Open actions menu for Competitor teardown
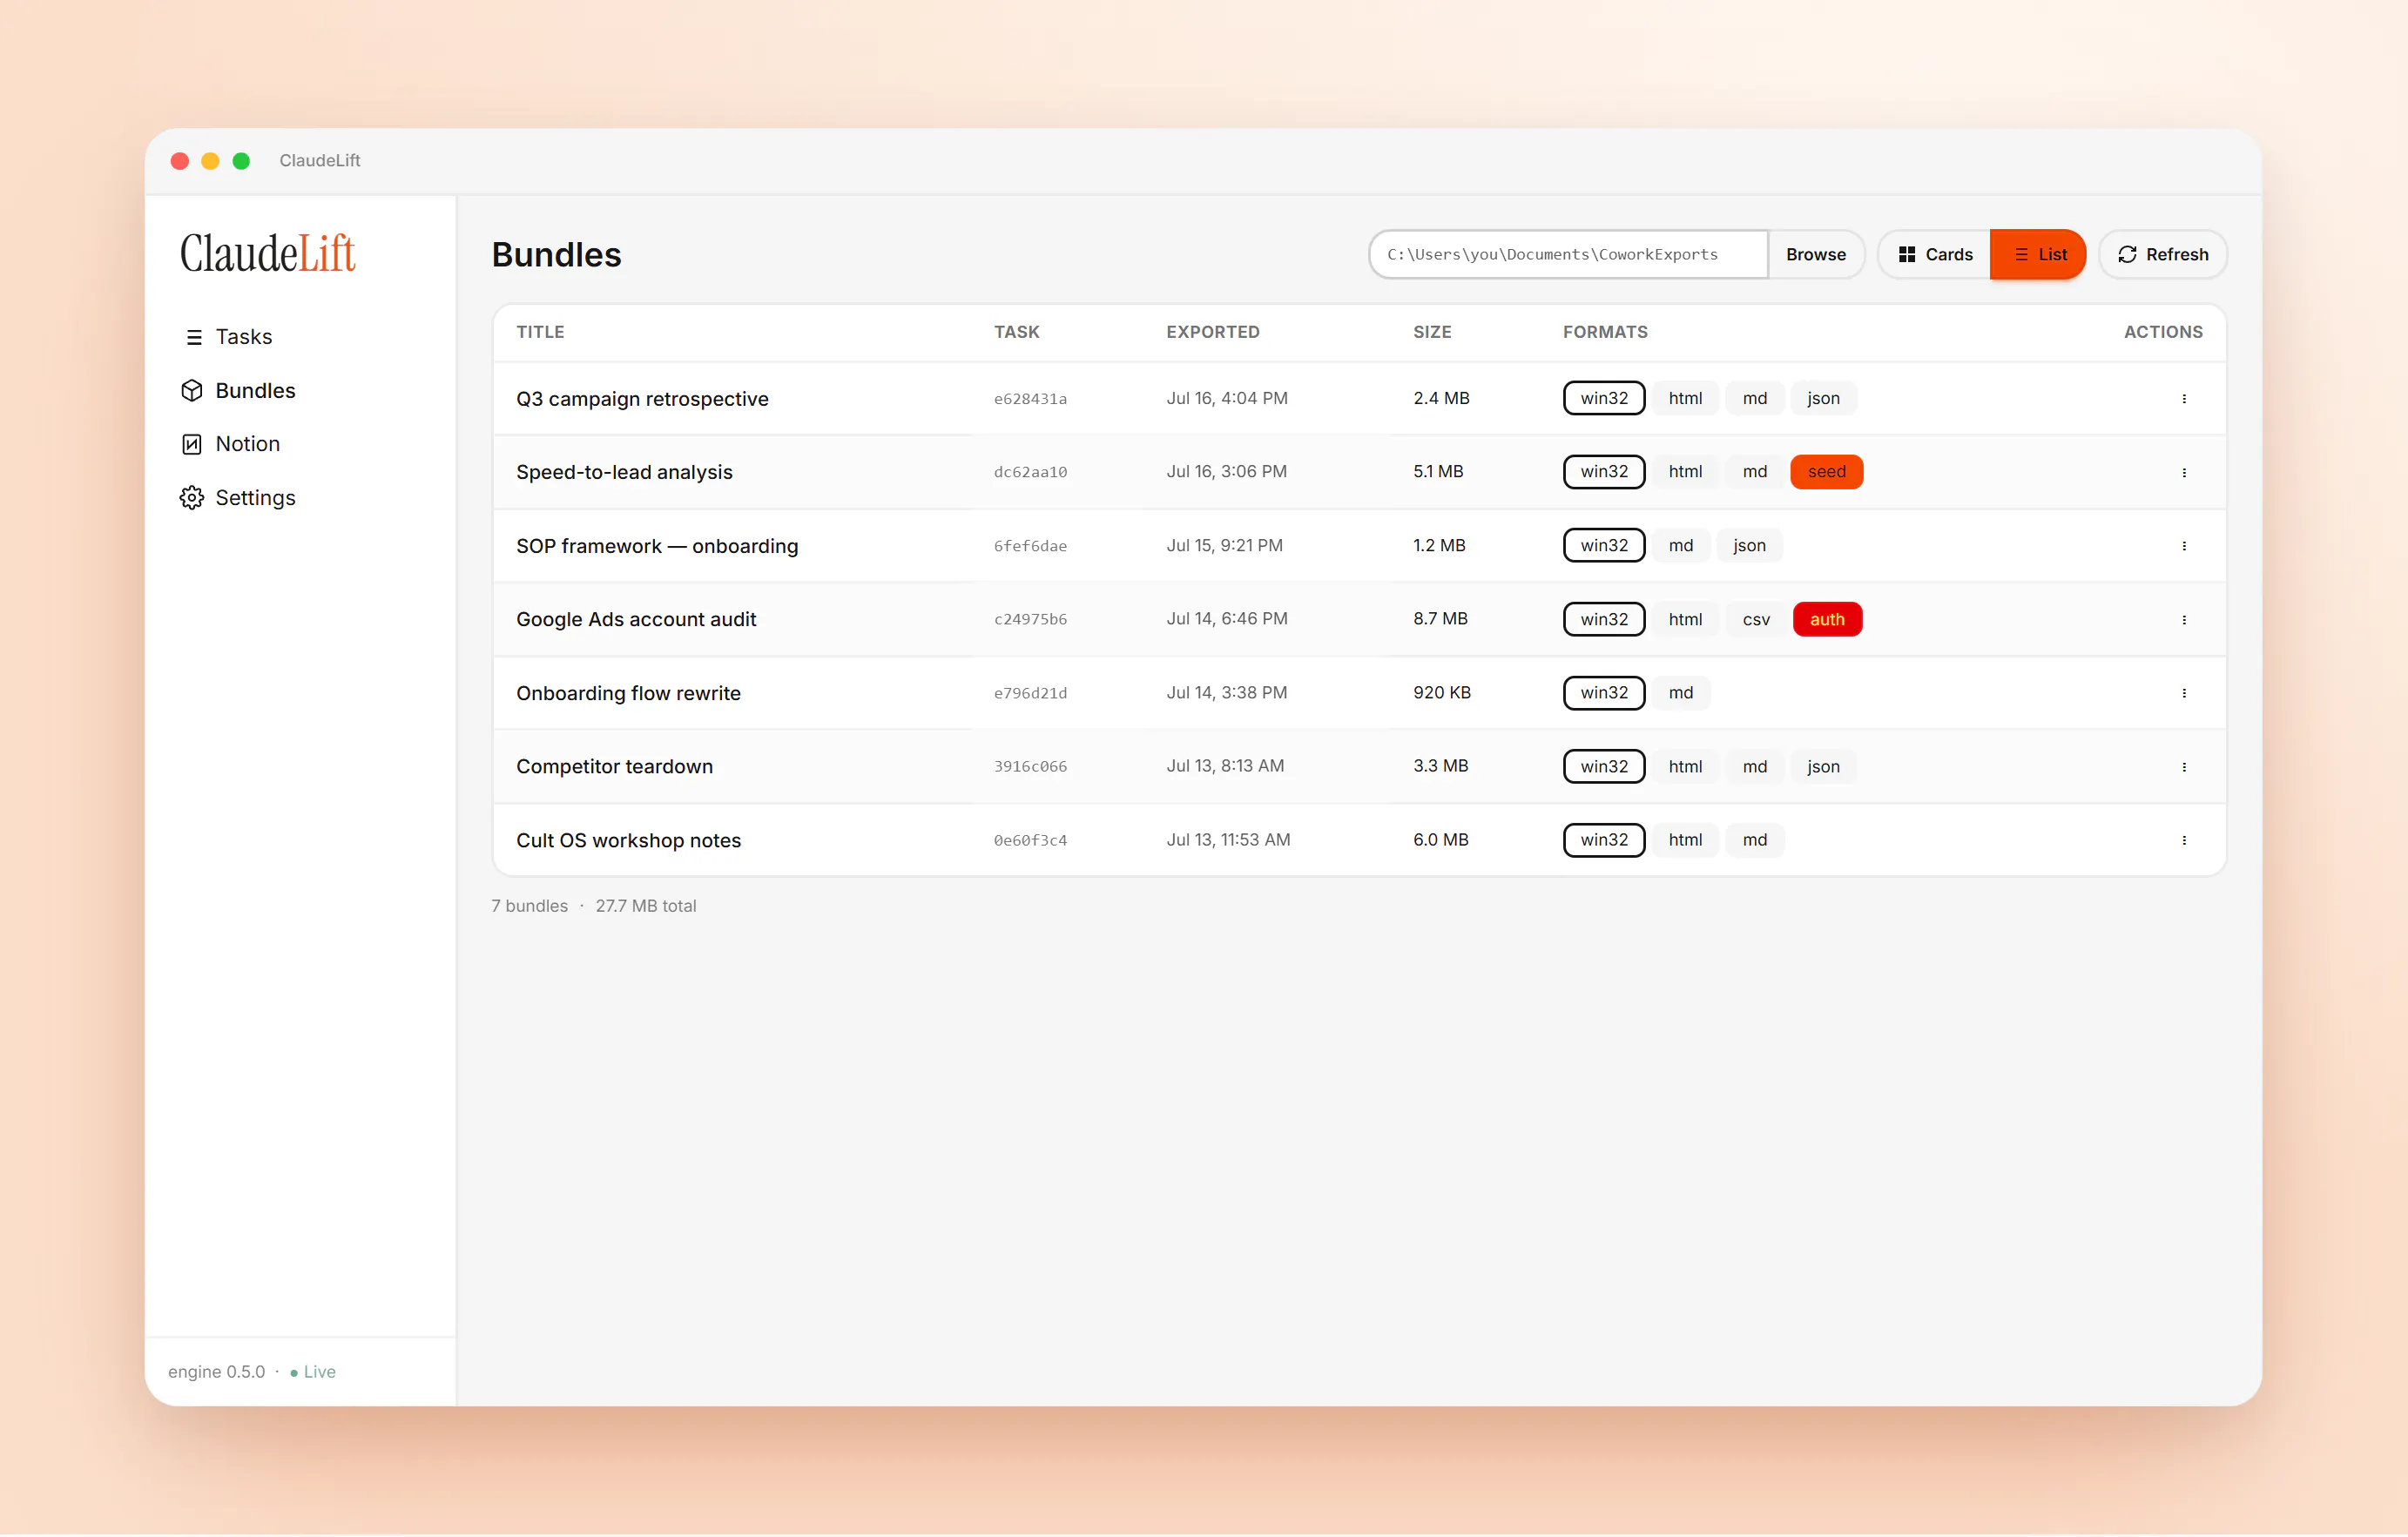The image size is (2408, 1537). tap(2183, 767)
